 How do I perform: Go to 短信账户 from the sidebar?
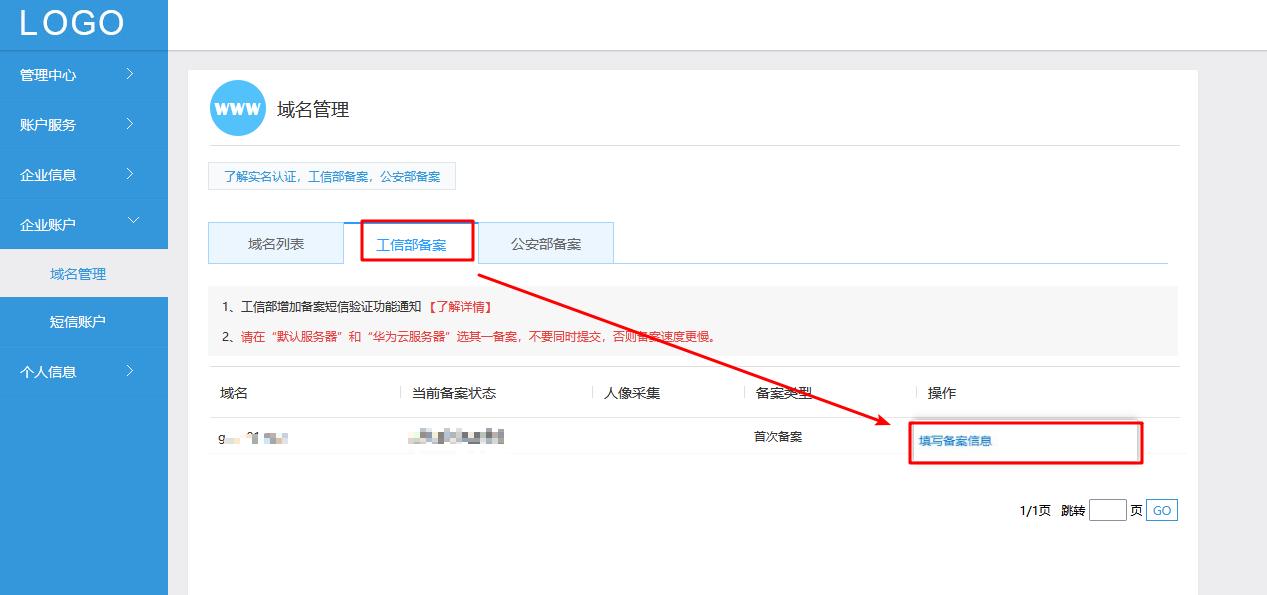tap(84, 322)
